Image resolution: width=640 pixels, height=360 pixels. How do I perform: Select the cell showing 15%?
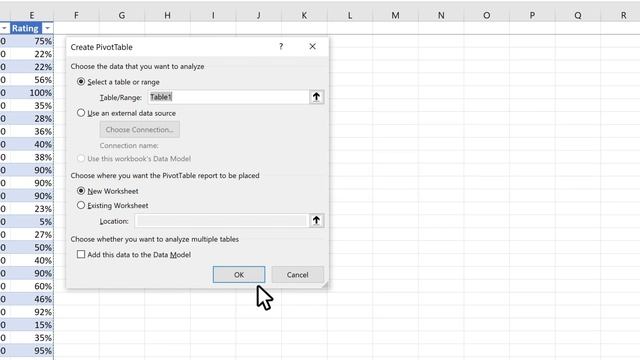(x=31, y=325)
